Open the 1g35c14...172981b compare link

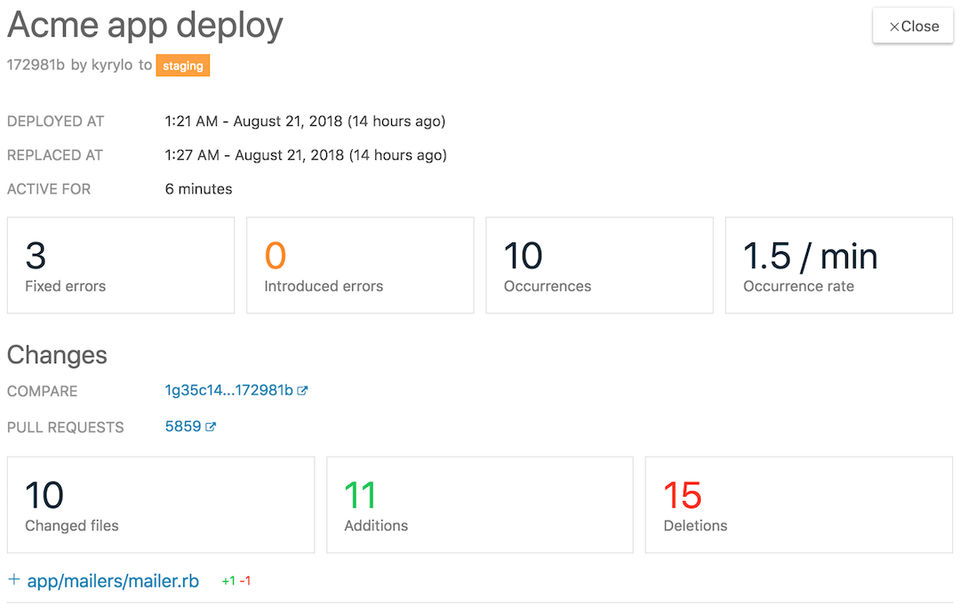229,391
